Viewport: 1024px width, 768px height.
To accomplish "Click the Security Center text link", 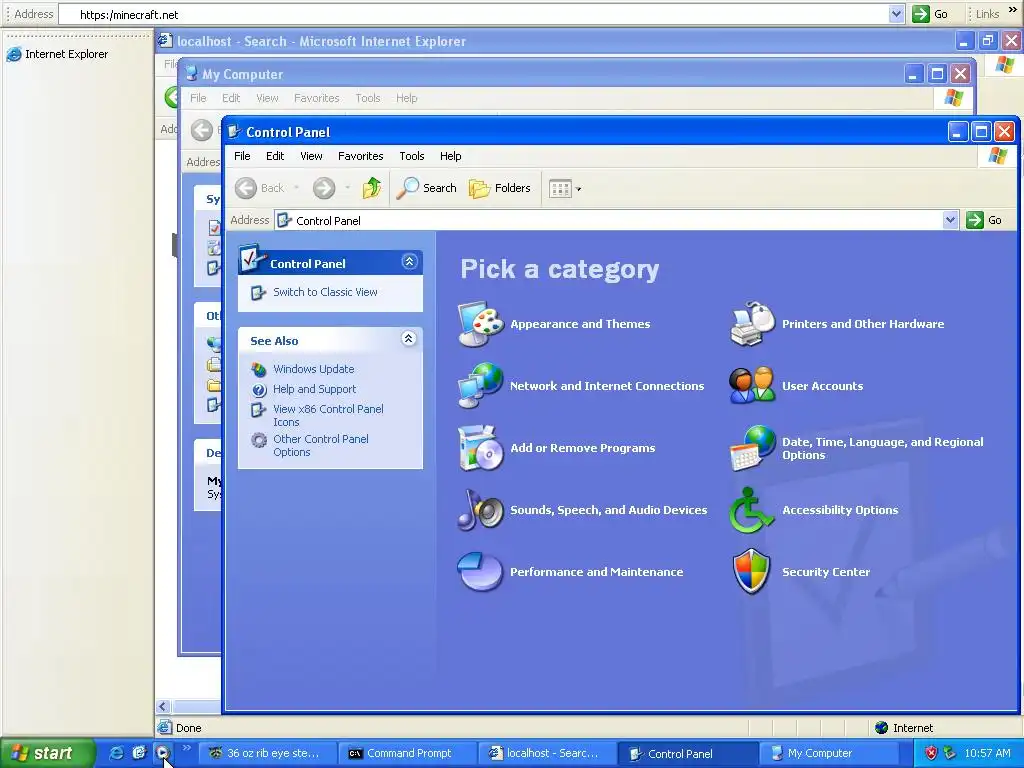I will 826,572.
